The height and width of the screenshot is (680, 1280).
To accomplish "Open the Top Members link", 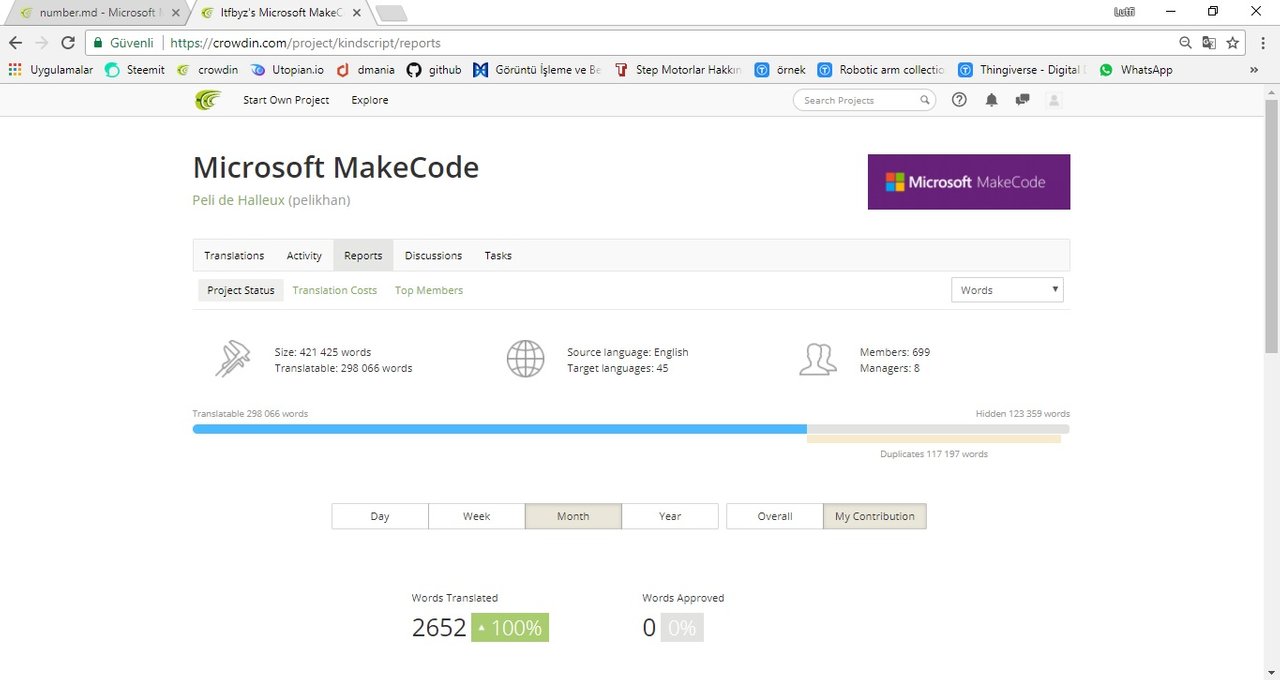I will click(x=429, y=290).
